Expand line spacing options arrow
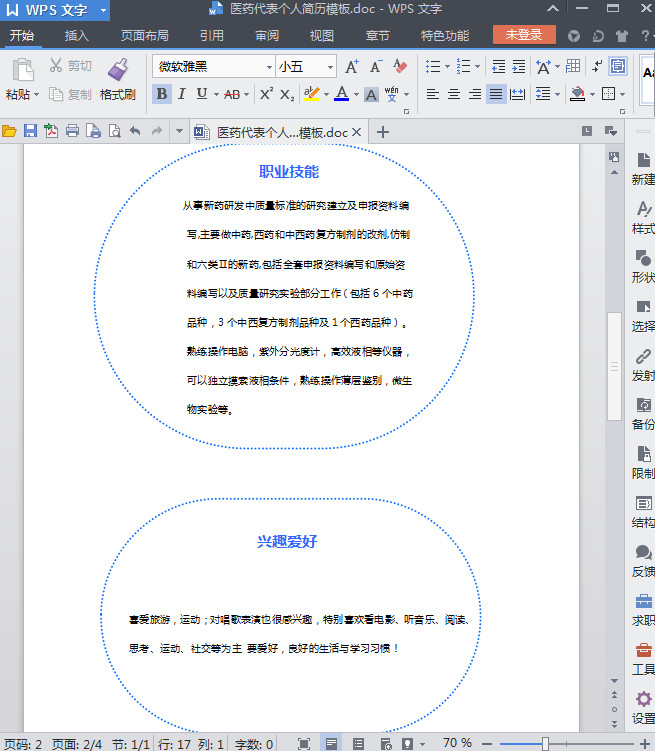Screen dimensions: 655x751 [x=557, y=94]
